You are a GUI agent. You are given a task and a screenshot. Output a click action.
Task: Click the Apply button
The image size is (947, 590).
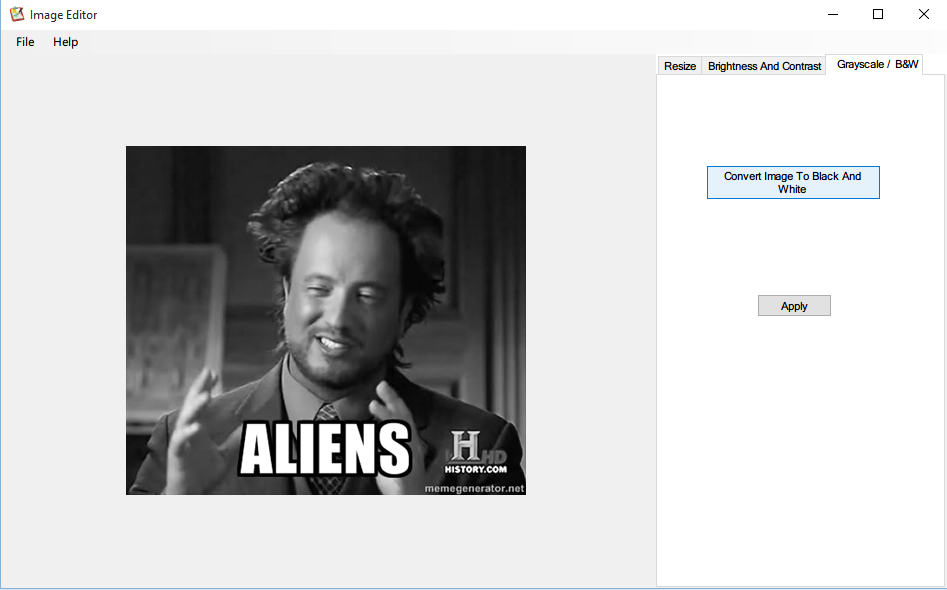click(794, 306)
